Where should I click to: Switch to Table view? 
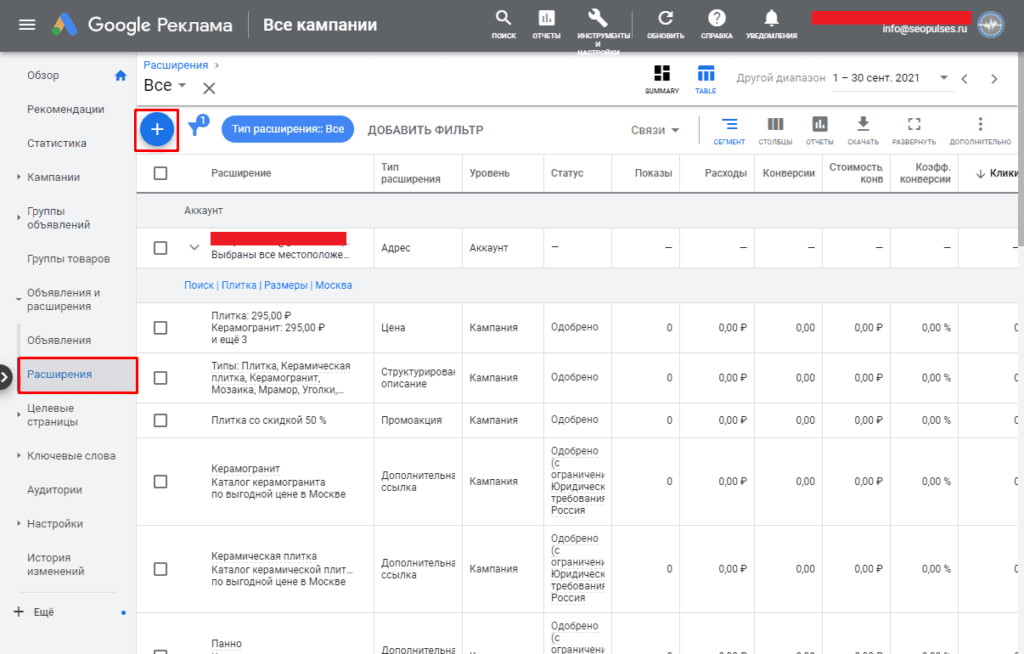coord(705,79)
